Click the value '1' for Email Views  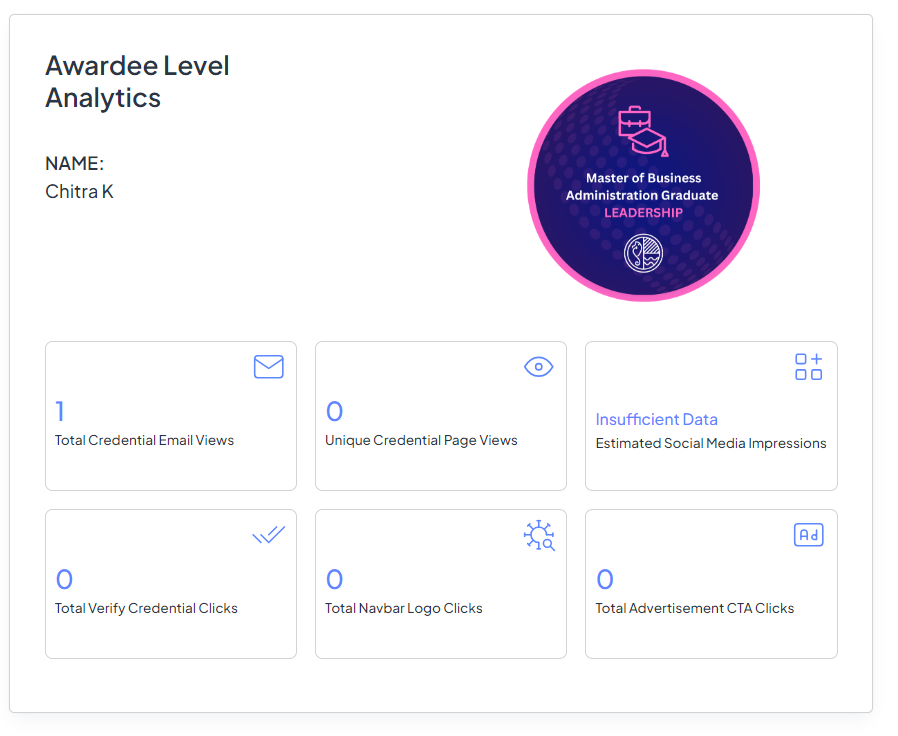pyautogui.click(x=60, y=411)
